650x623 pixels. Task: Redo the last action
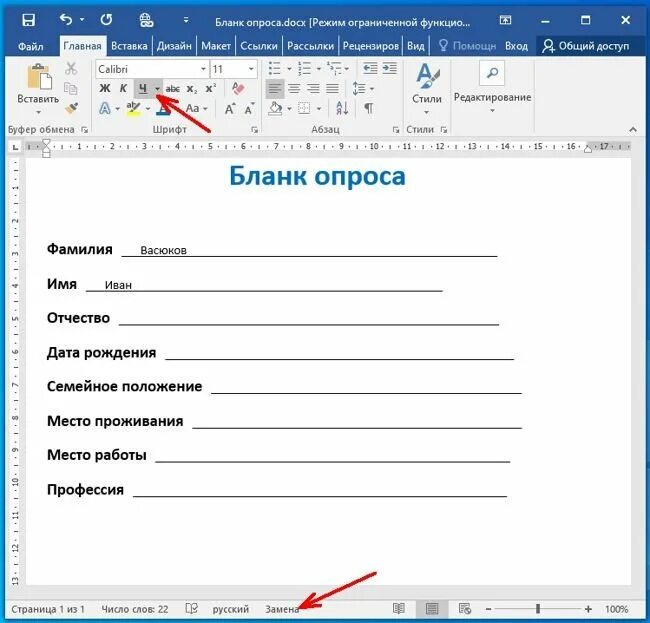pyautogui.click(x=106, y=19)
